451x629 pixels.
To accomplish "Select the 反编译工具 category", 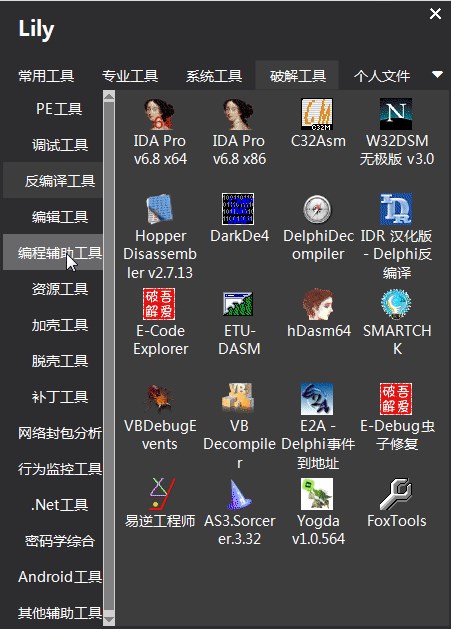I will (x=53, y=181).
